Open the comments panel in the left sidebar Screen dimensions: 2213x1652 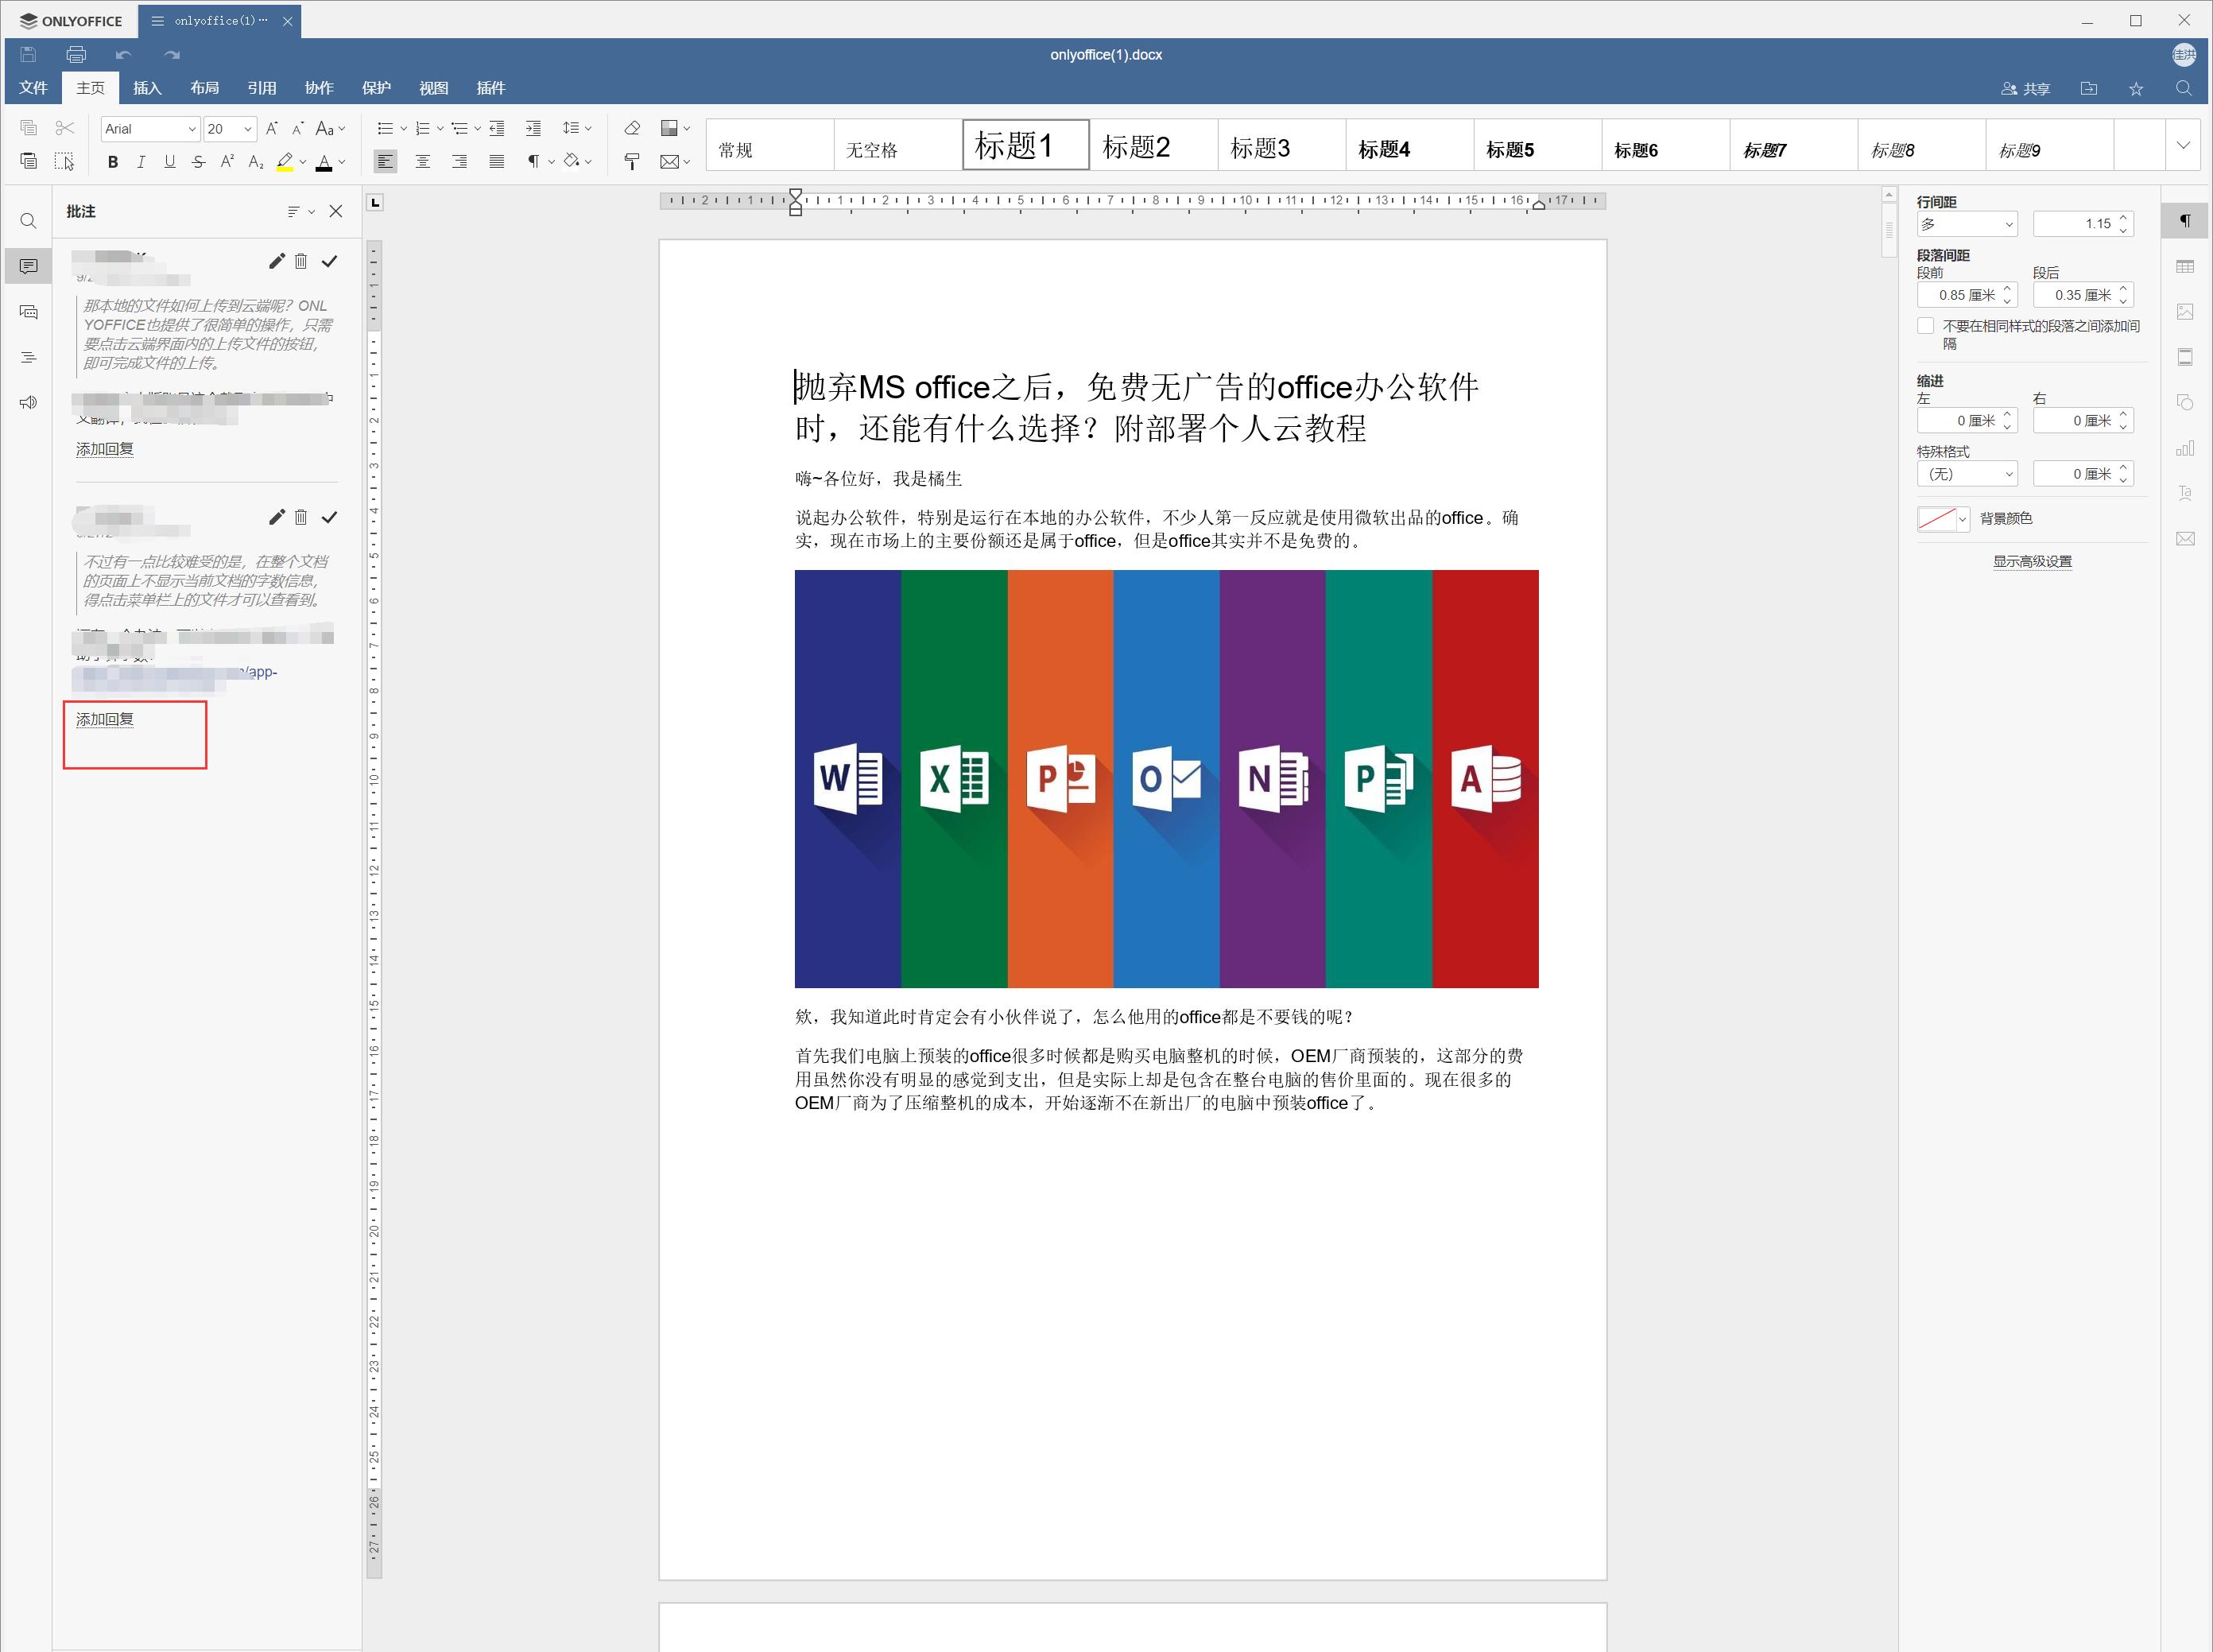(27, 265)
